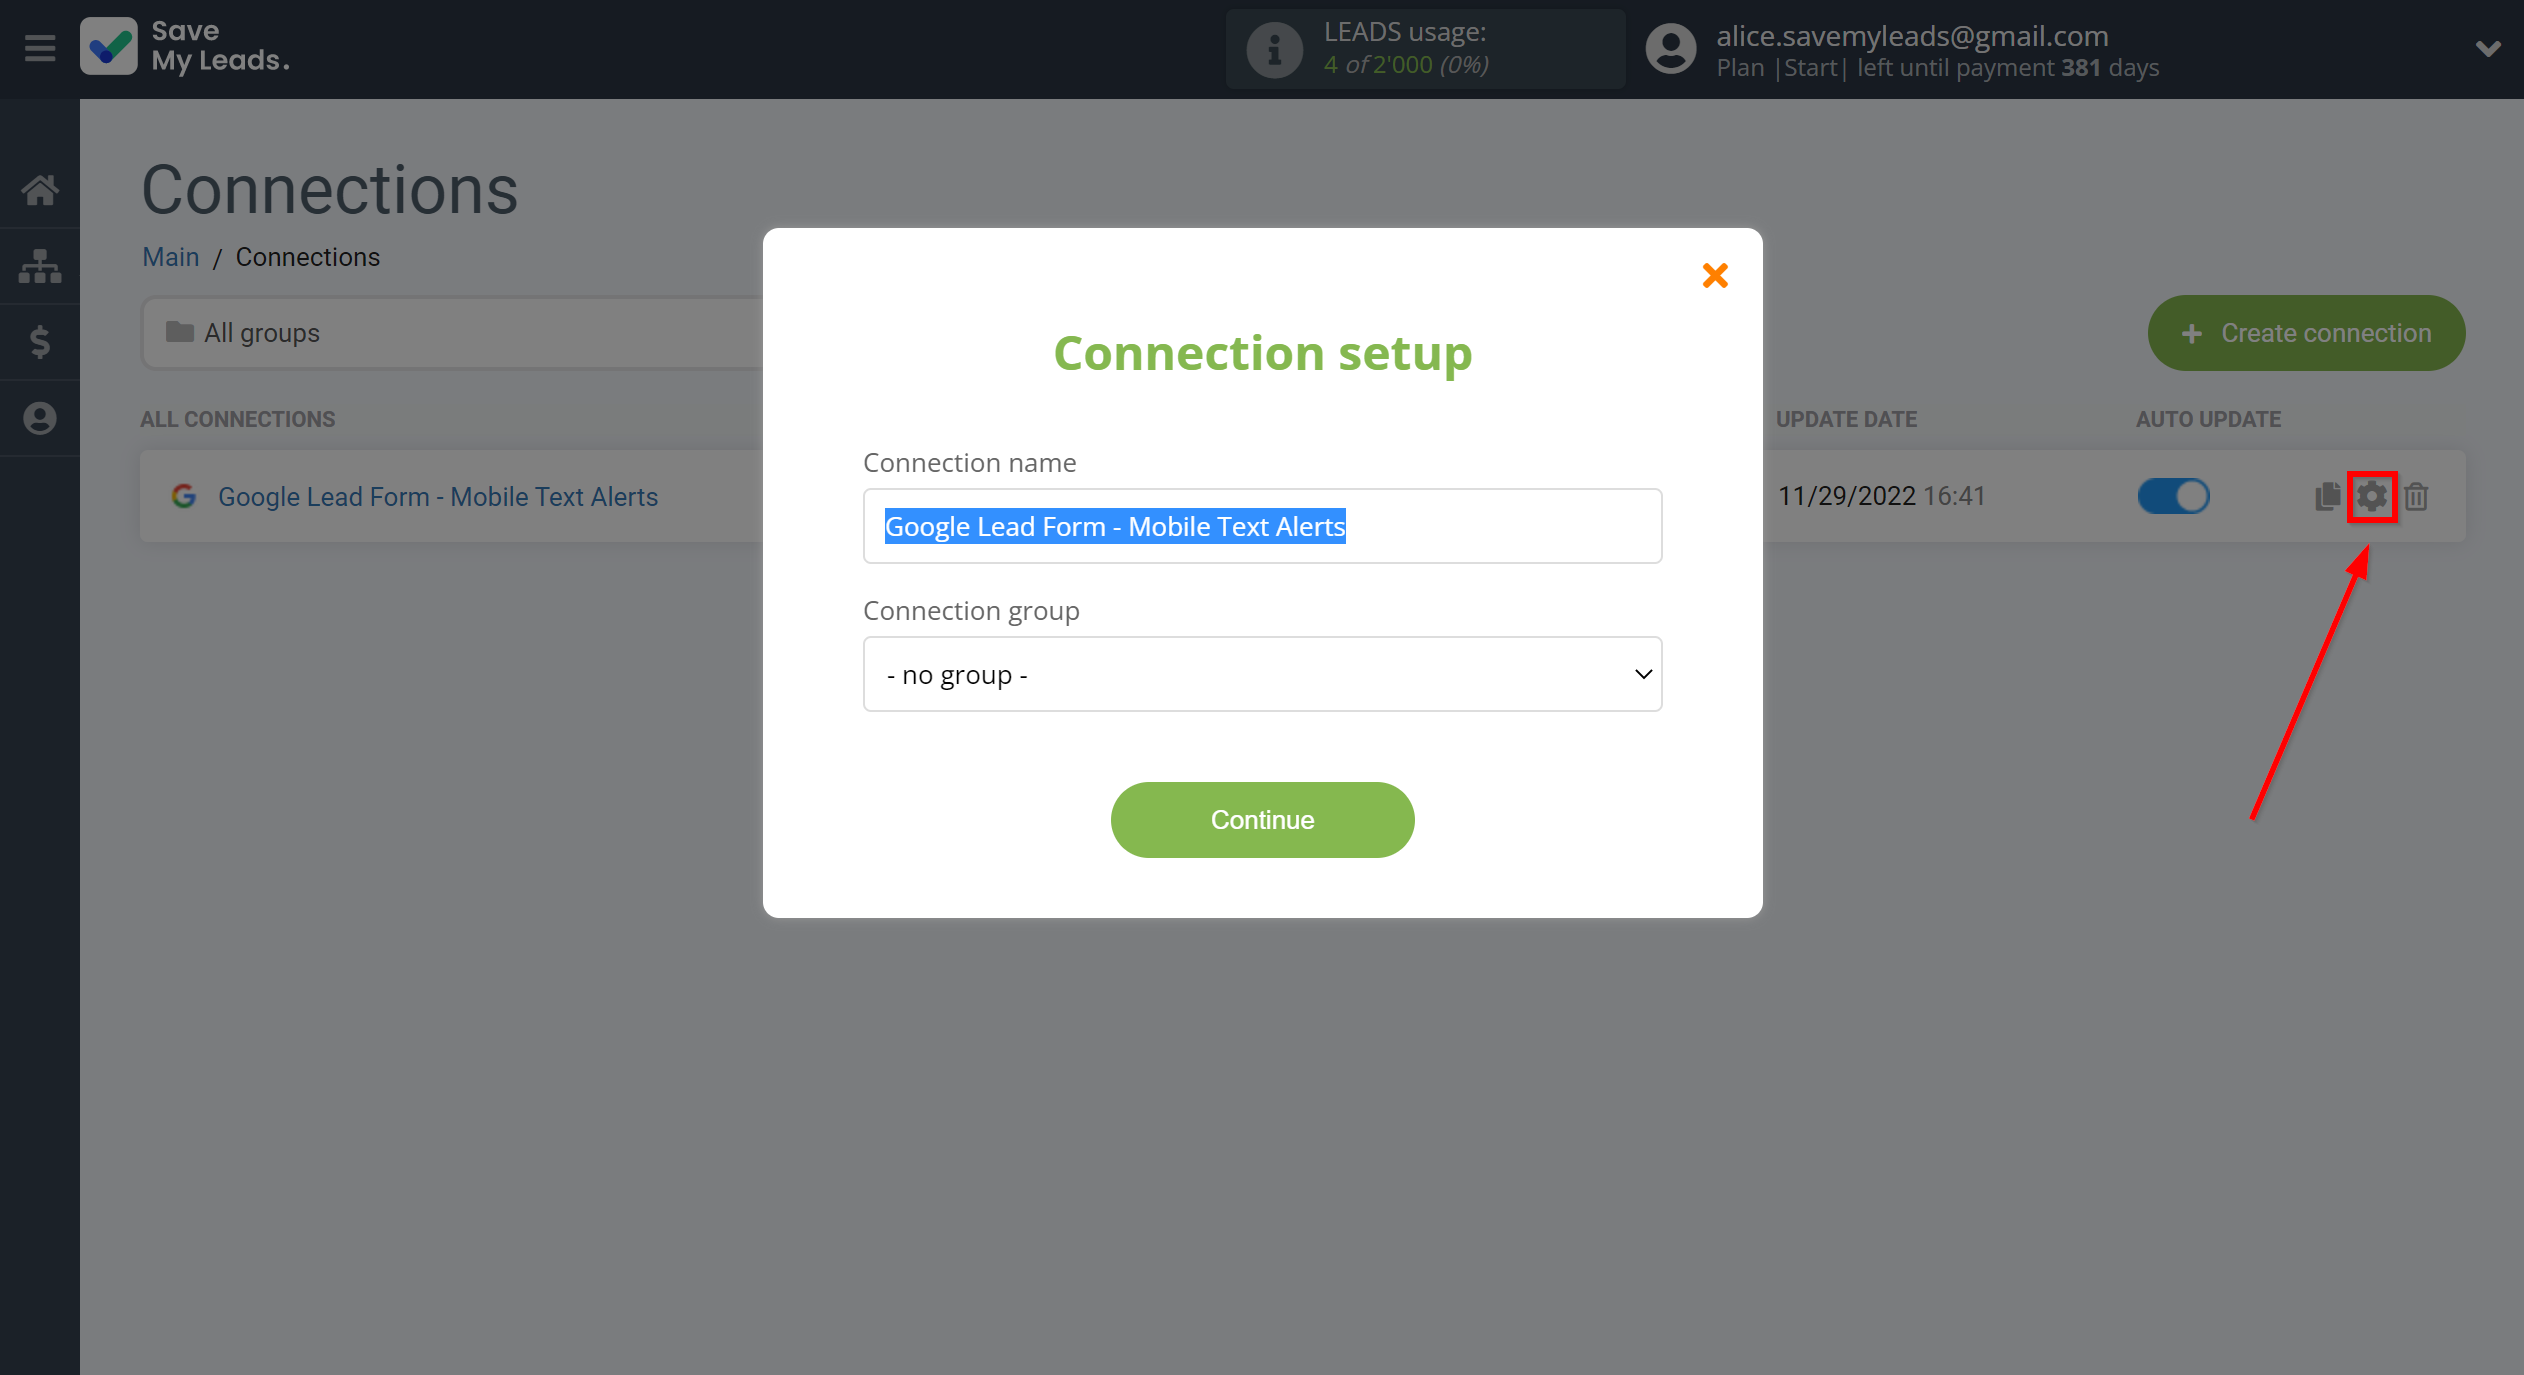
Task: Click the Main breadcrumb link
Action: click(169, 257)
